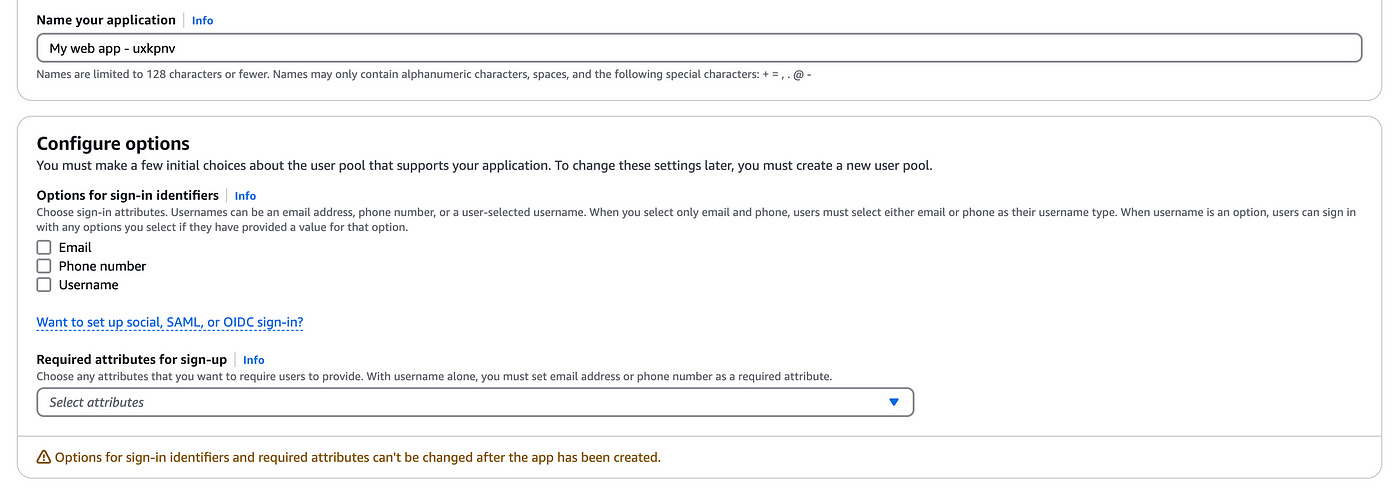This screenshot has height=489, width=1400.
Task: Click the warning text about unchangeable options
Action: (357, 458)
